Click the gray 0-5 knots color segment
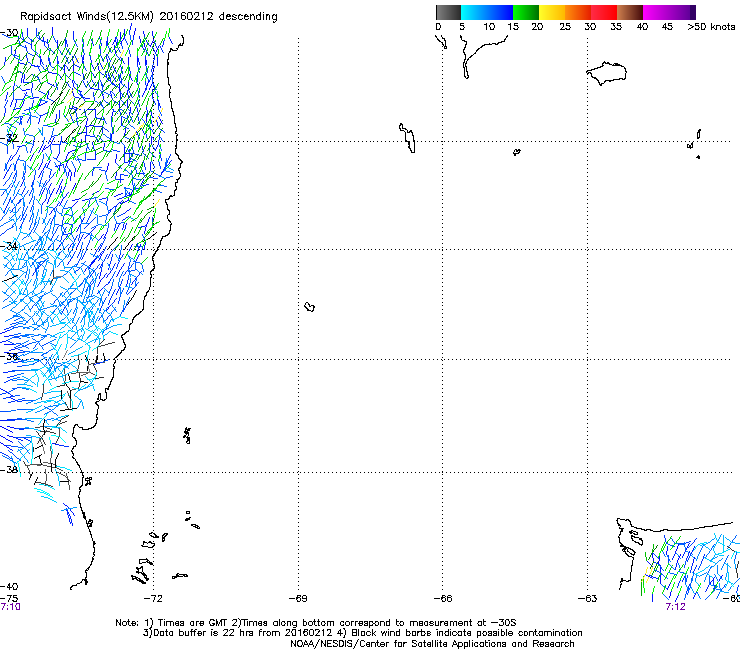The width and height of the screenshot is (740, 650). (x=448, y=12)
